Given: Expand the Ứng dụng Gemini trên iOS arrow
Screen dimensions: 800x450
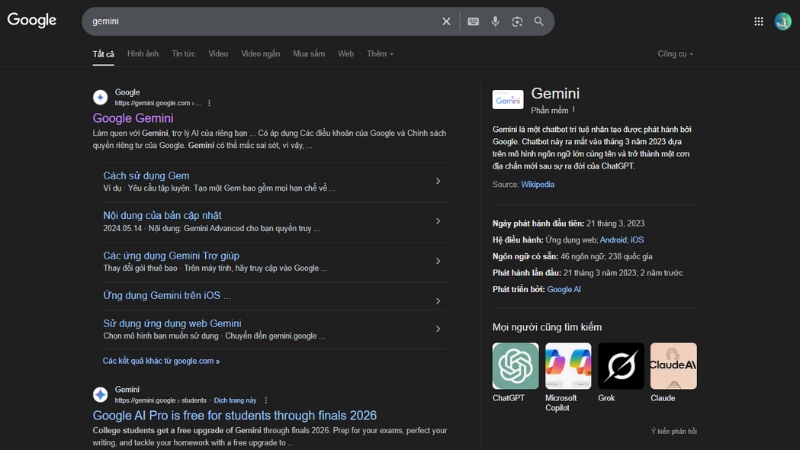Looking at the screenshot, I should coord(438,295).
